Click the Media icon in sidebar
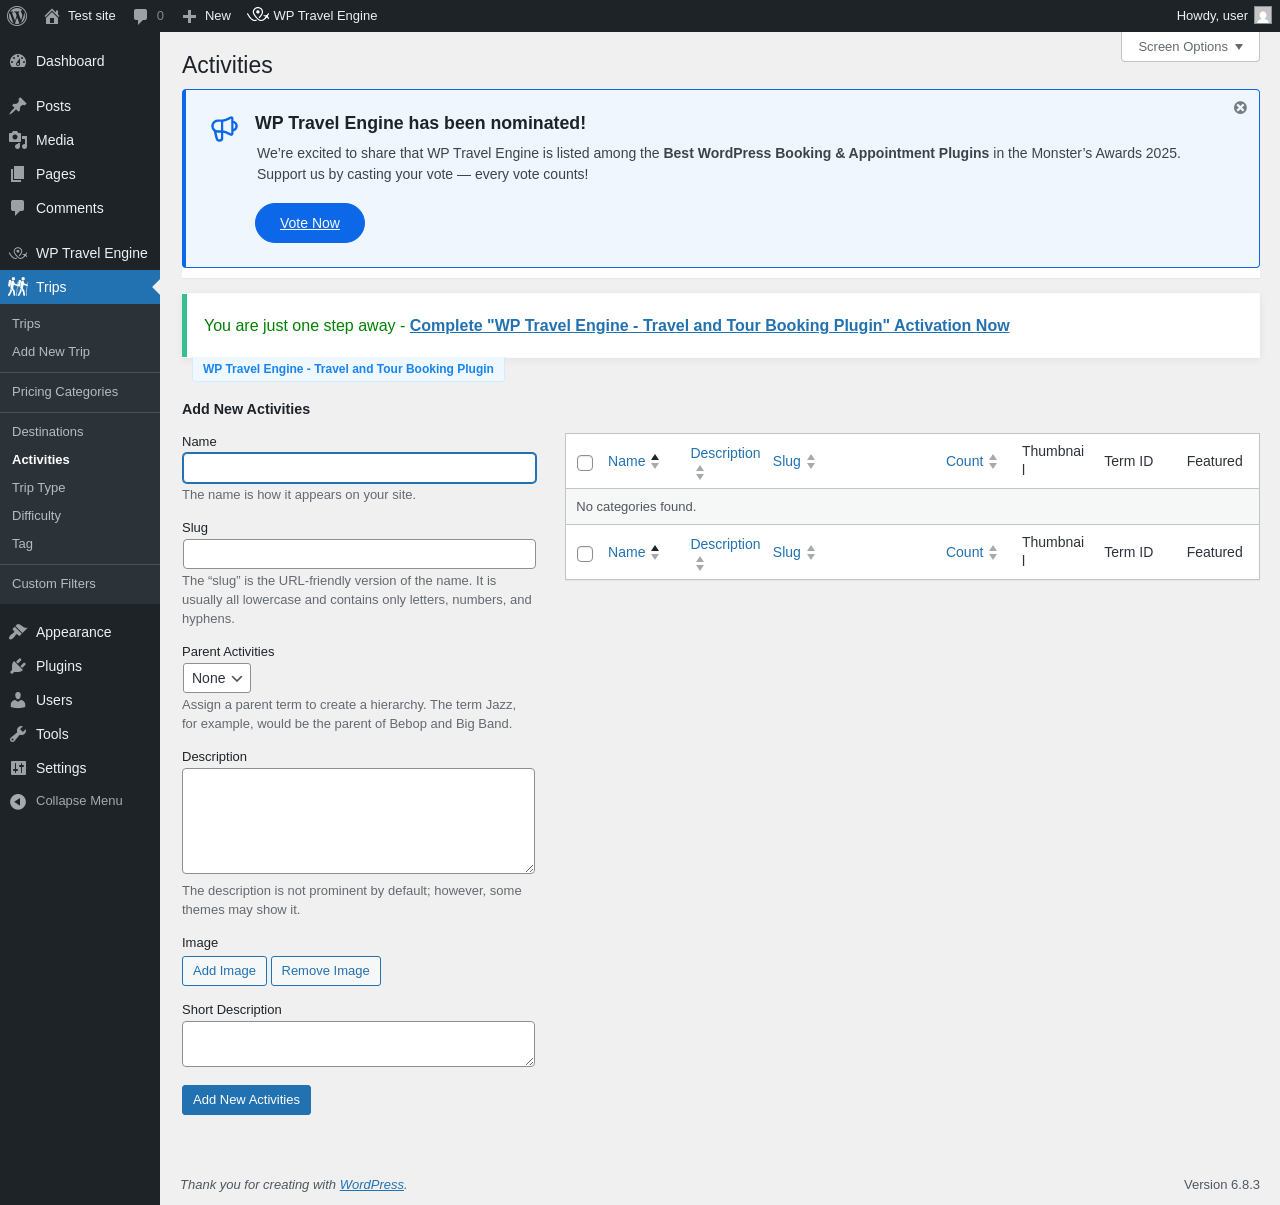1280x1205 pixels. click(x=18, y=140)
